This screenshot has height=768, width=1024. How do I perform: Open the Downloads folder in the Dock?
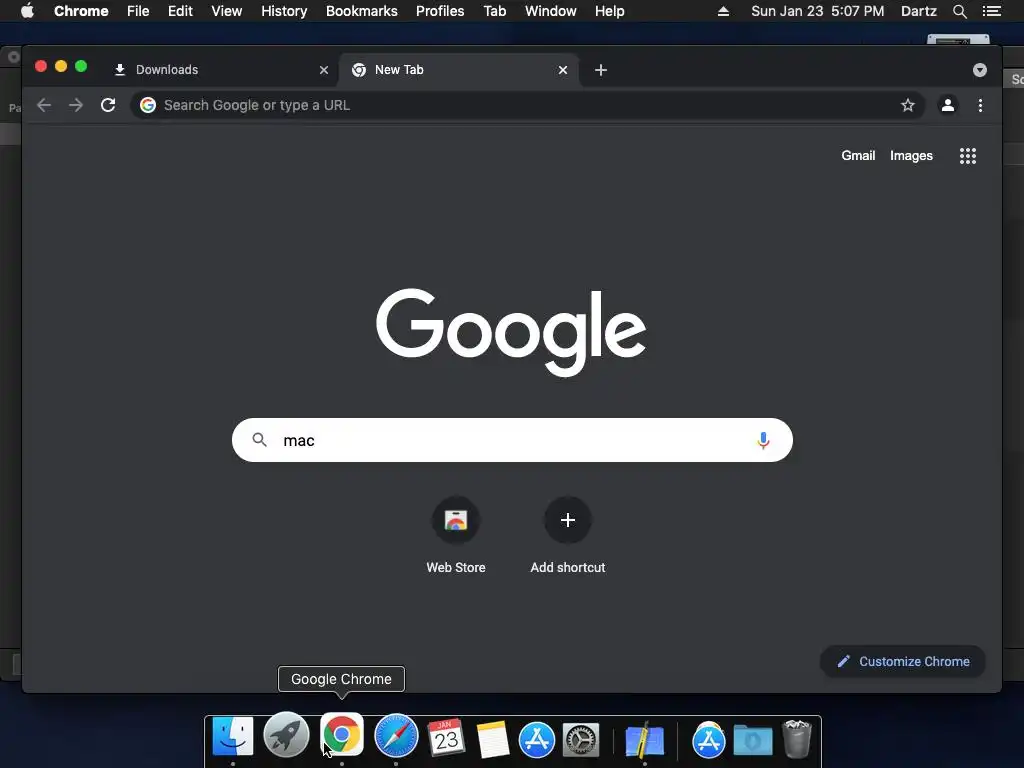coord(753,741)
